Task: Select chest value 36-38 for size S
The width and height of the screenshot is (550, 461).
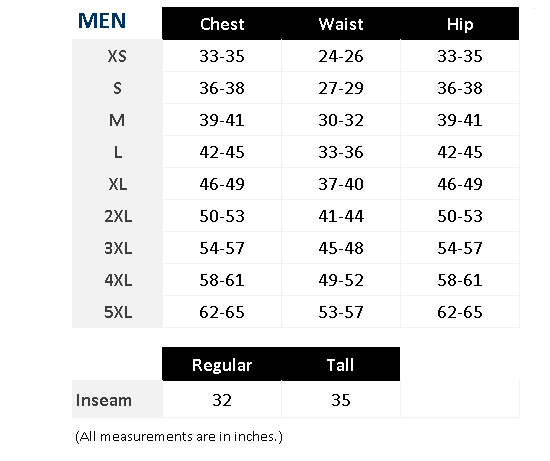Action: pos(222,88)
